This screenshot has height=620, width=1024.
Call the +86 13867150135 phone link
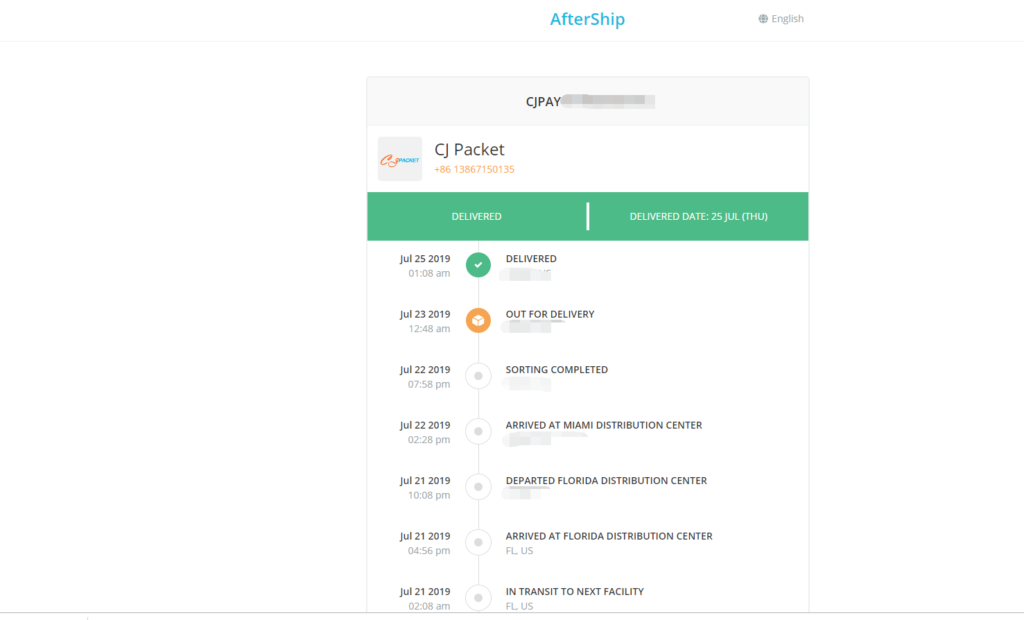(x=474, y=170)
